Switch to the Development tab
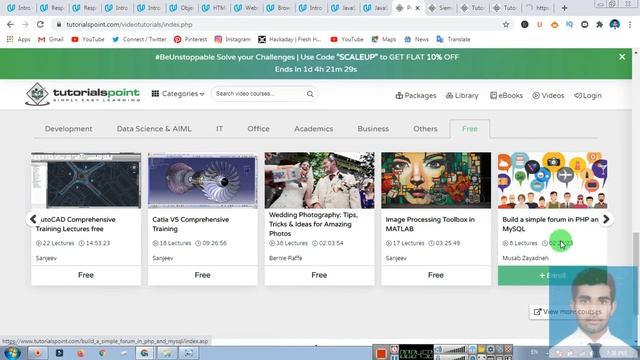This screenshot has width=640, height=360. (69, 129)
